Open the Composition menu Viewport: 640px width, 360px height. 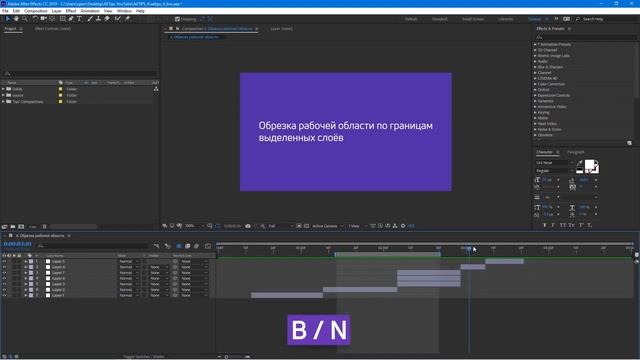click(x=36, y=11)
